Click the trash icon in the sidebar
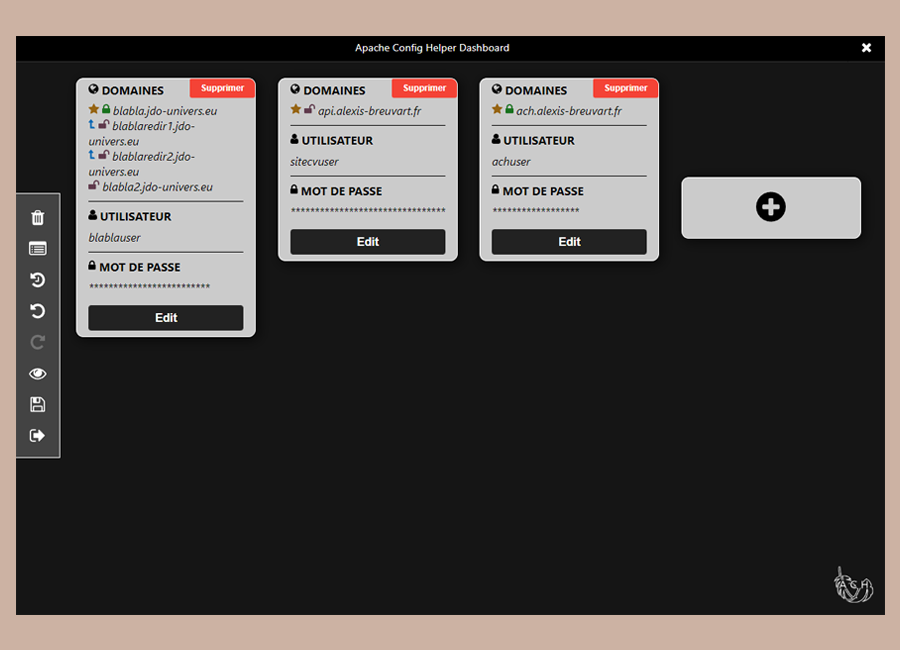Screen dimensions: 900x650 [x=38, y=218]
